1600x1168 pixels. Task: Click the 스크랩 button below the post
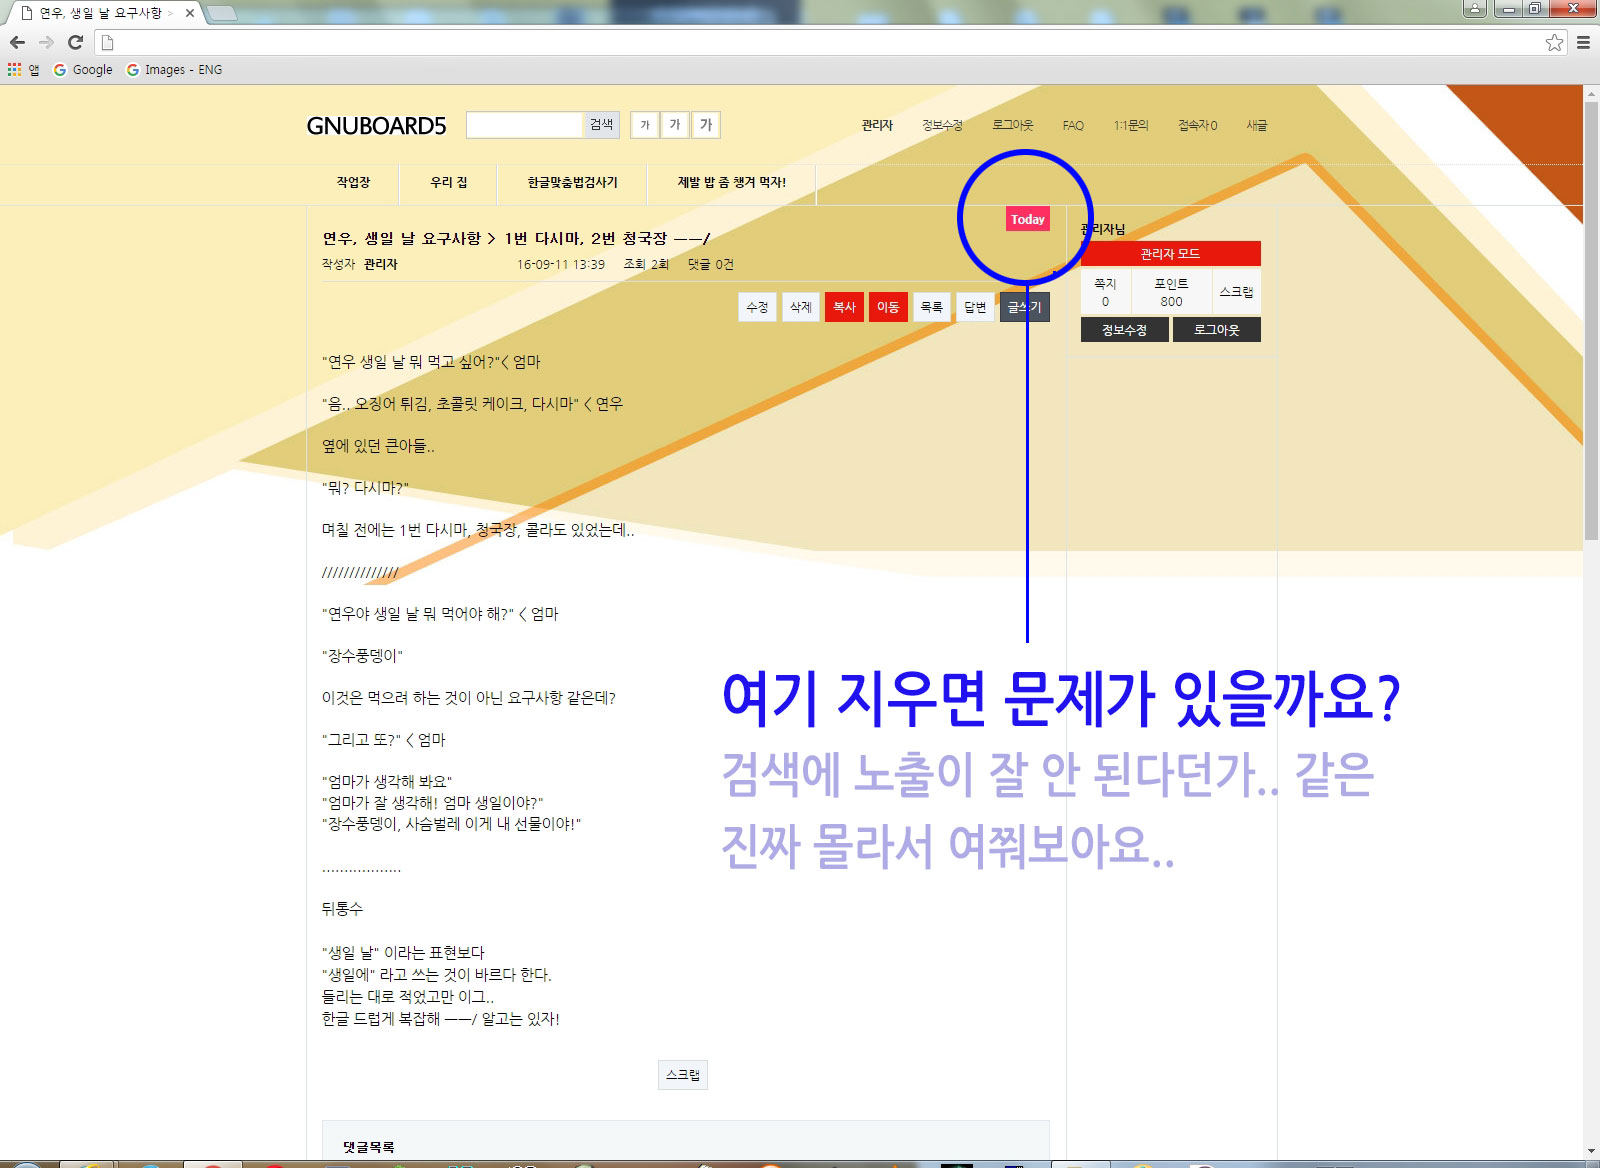pyautogui.click(x=683, y=1075)
